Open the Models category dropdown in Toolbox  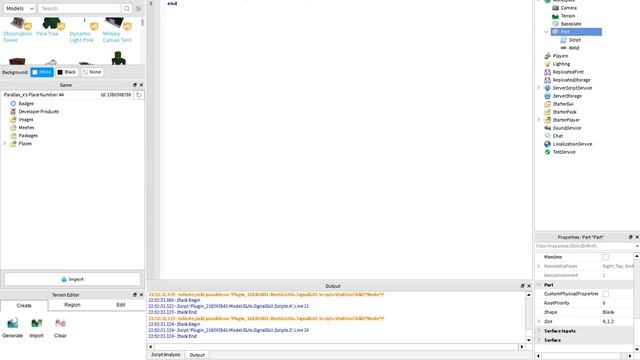pos(19,8)
